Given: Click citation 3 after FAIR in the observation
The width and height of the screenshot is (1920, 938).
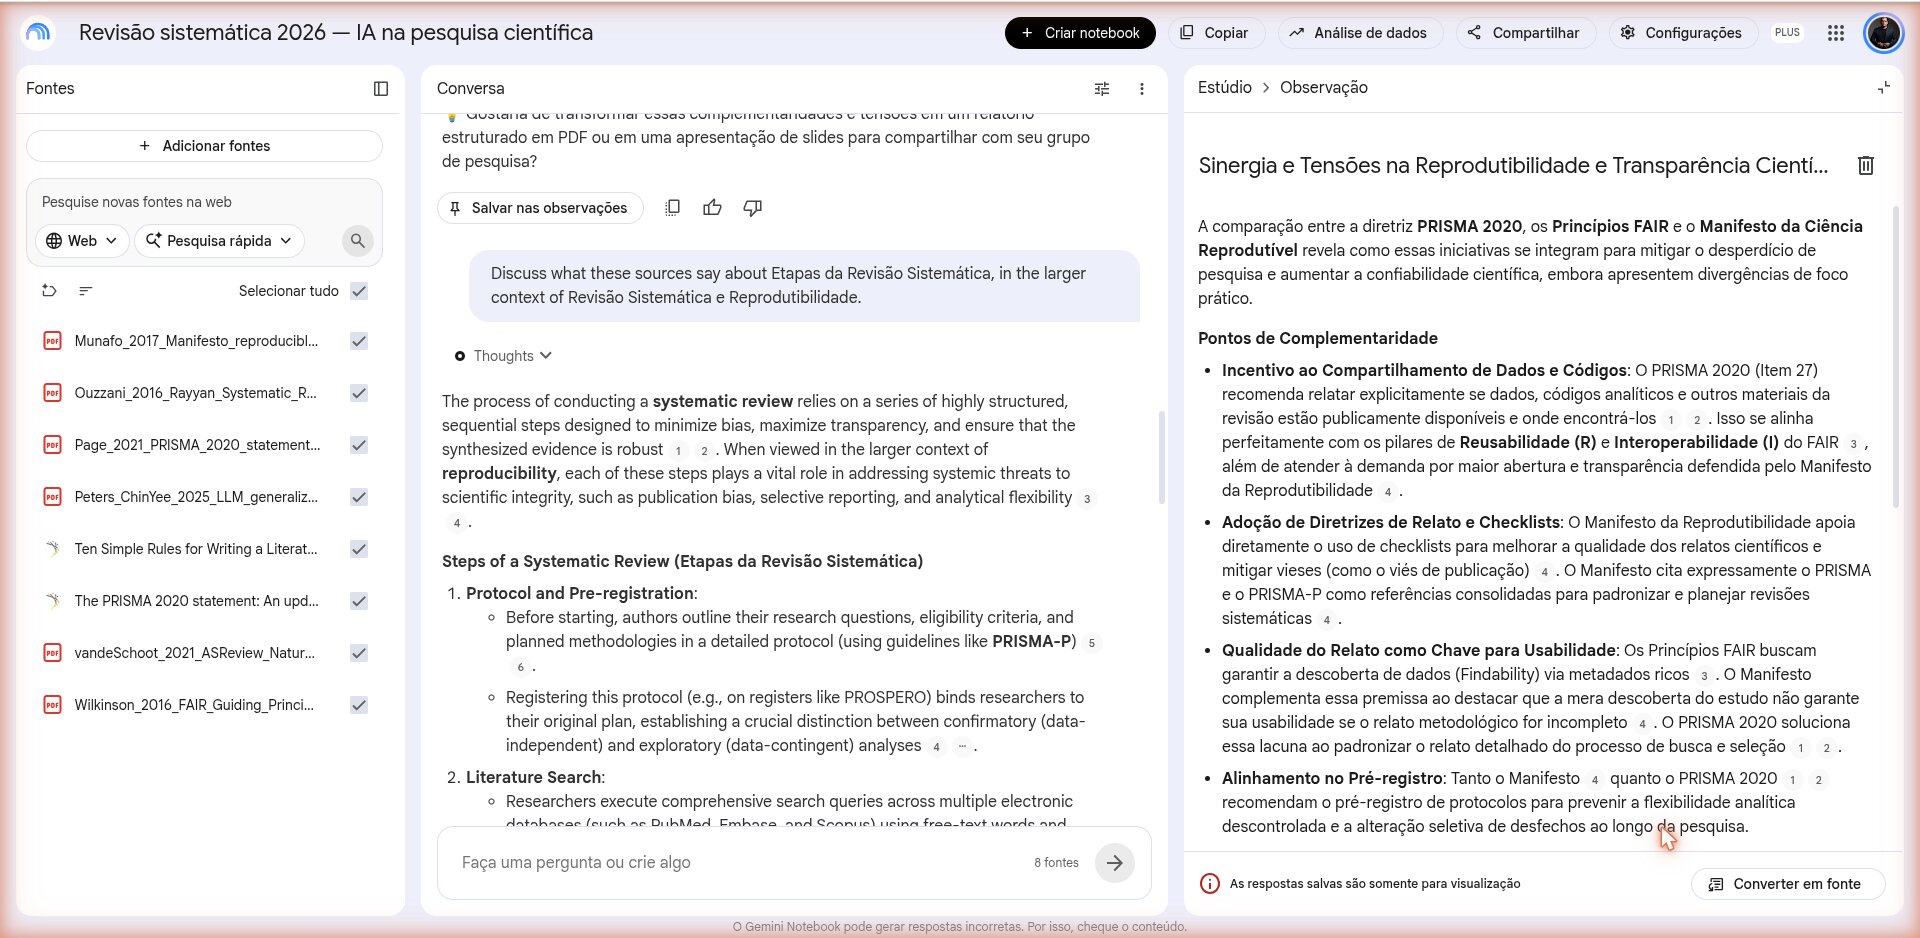Looking at the screenshot, I should [1853, 444].
